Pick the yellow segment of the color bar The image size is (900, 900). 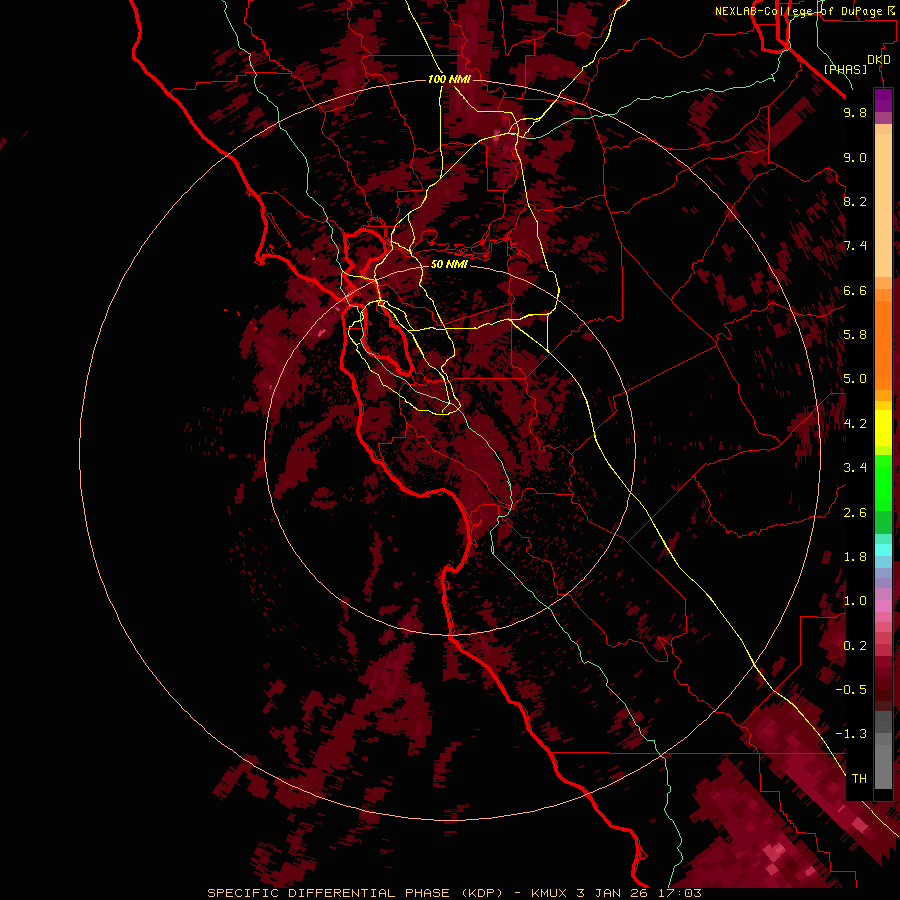click(883, 428)
